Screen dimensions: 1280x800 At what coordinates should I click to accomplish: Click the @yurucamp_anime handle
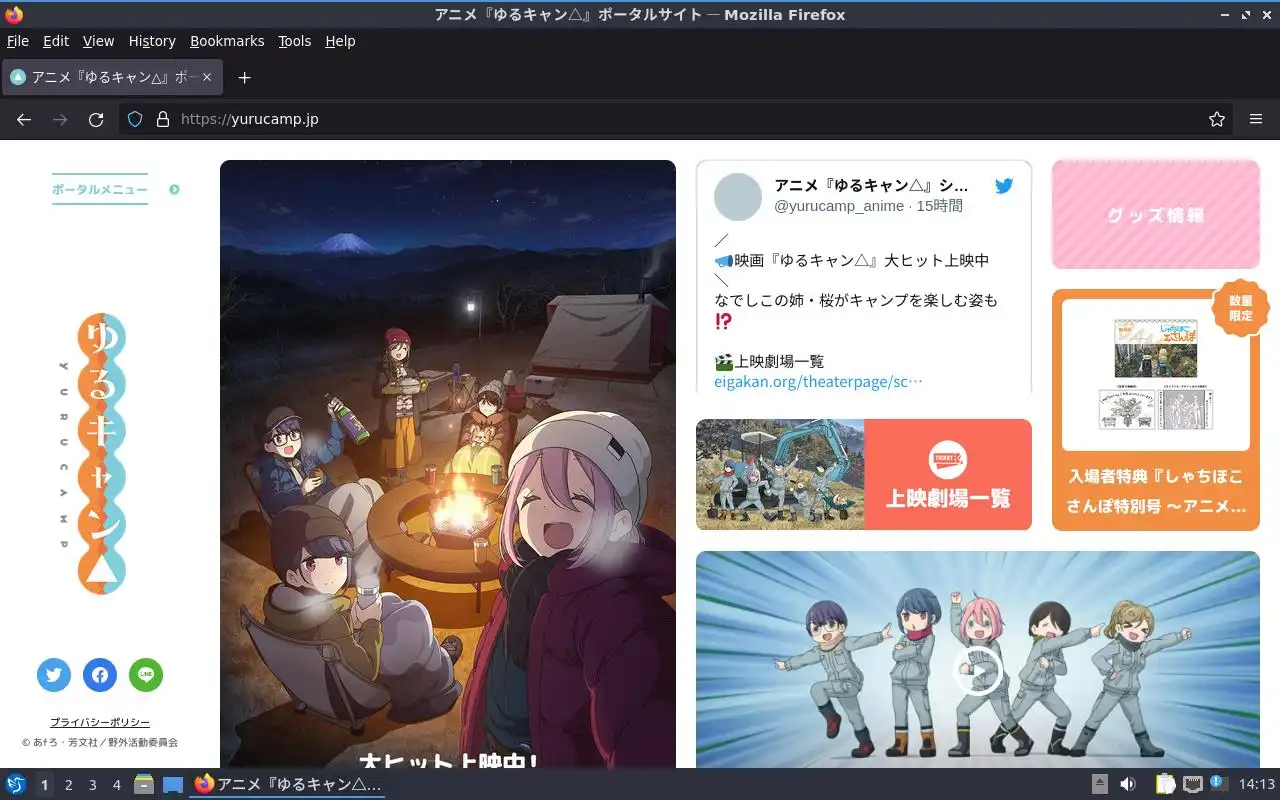[839, 206]
